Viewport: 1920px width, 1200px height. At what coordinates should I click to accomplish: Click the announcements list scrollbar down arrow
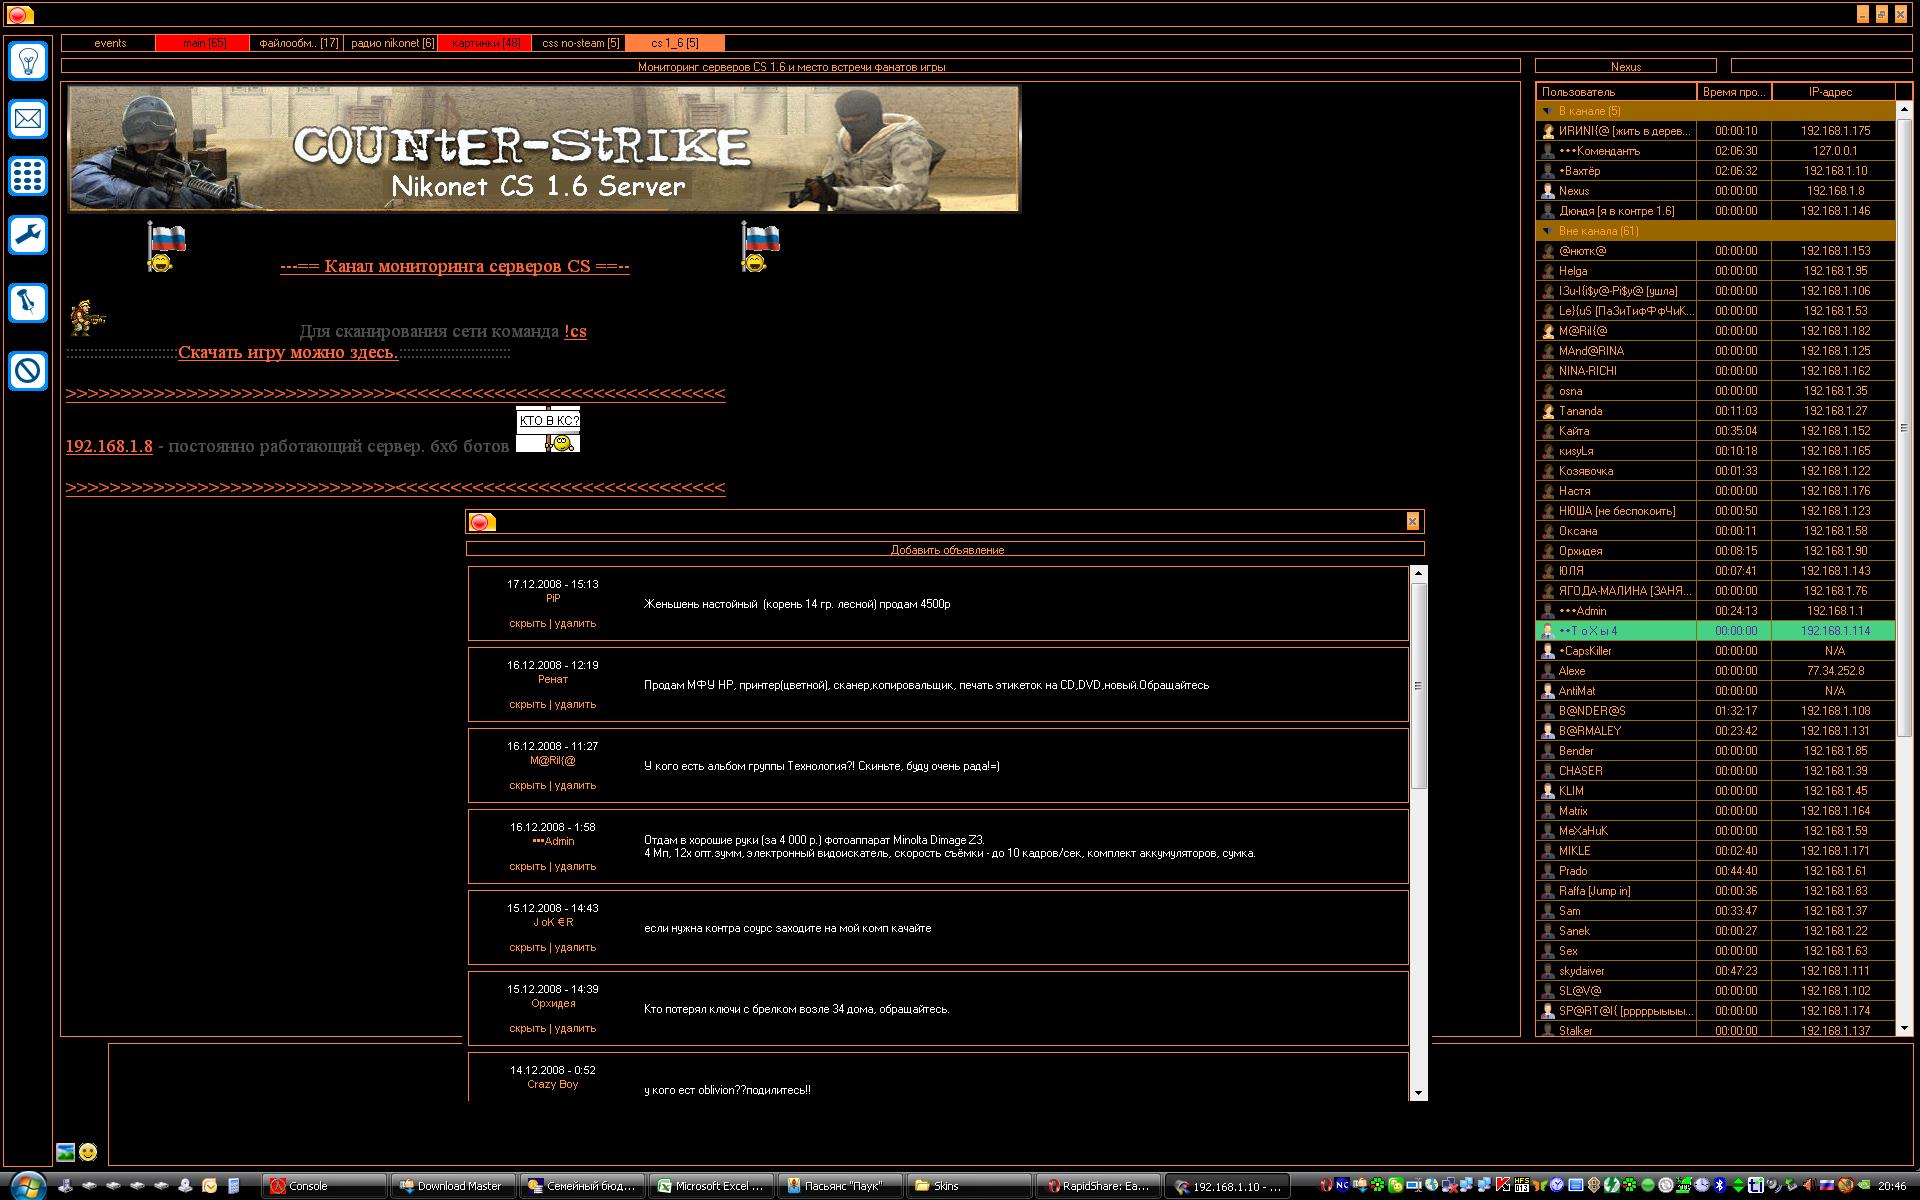pos(1418,1093)
